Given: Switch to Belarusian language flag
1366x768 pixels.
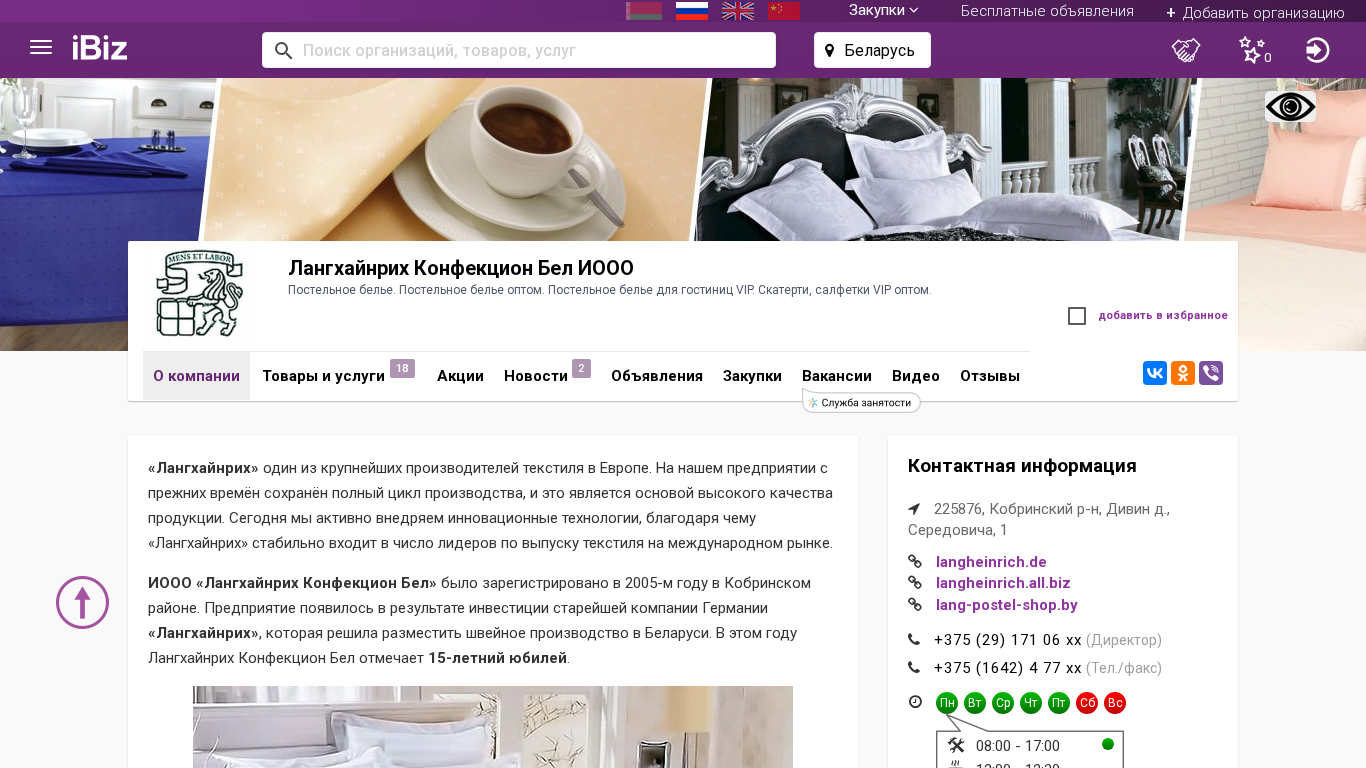Looking at the screenshot, I should (644, 11).
